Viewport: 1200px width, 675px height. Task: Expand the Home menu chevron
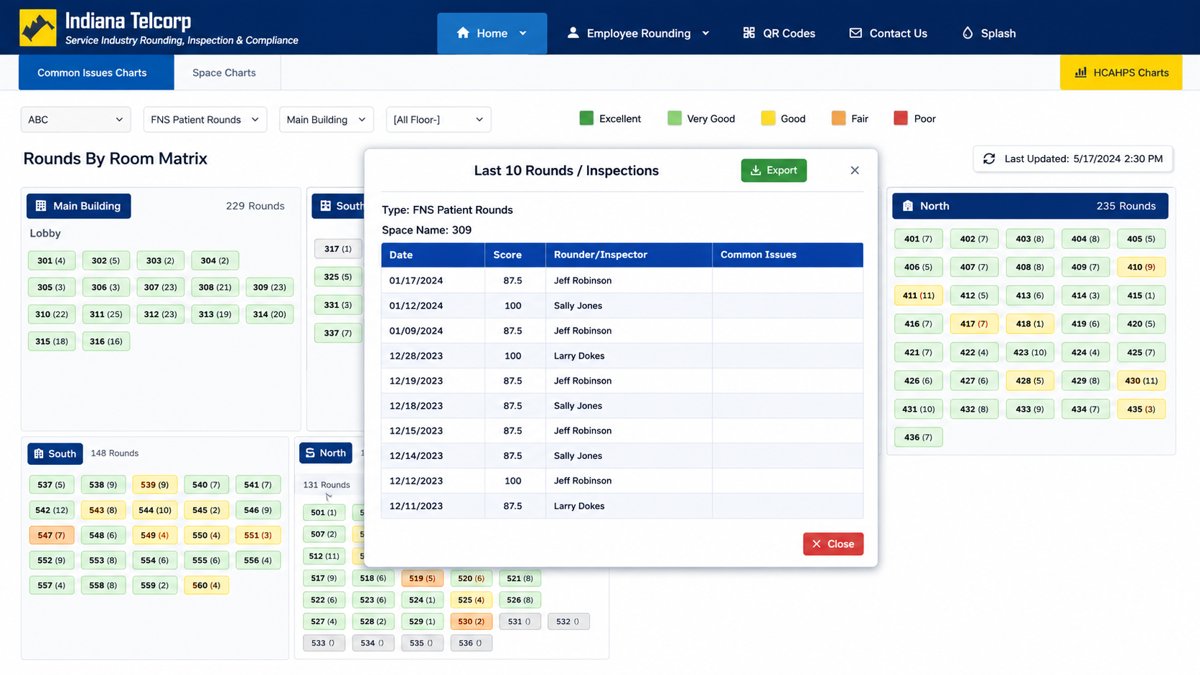tap(522, 33)
